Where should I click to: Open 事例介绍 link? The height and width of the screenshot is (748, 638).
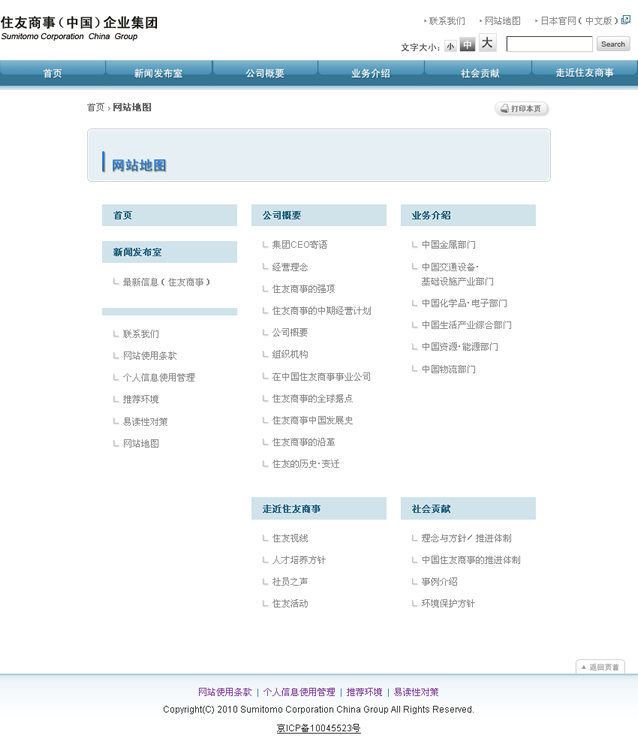pos(439,582)
